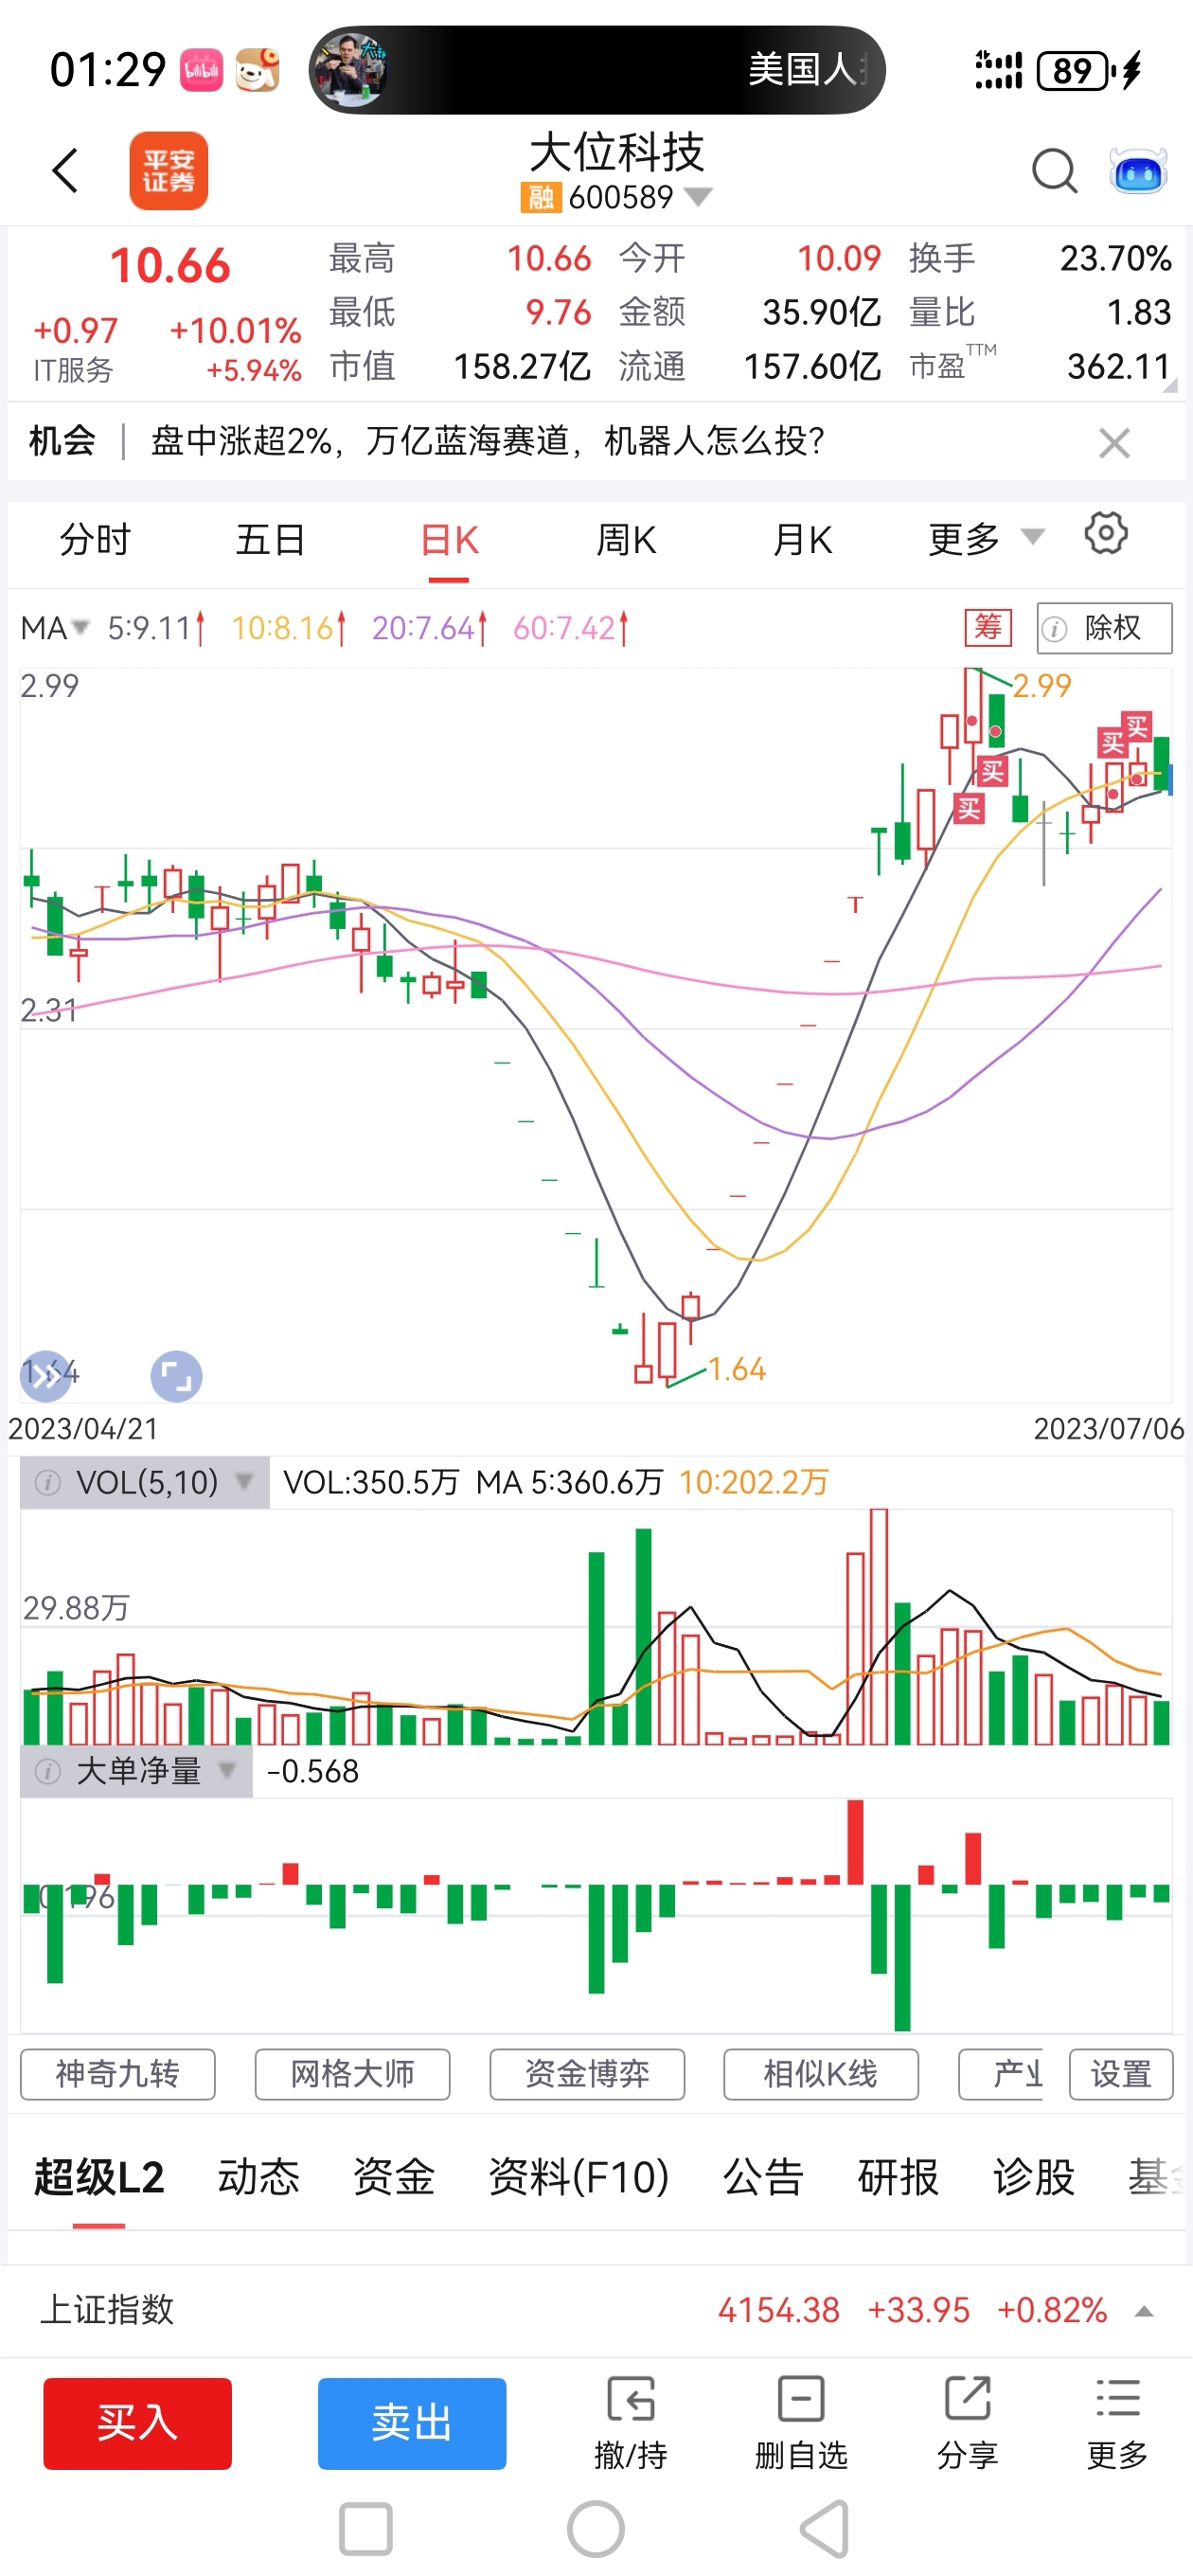The image size is (1193, 2576).
Task: Tap Android home circle button
Action: coord(596,2529)
